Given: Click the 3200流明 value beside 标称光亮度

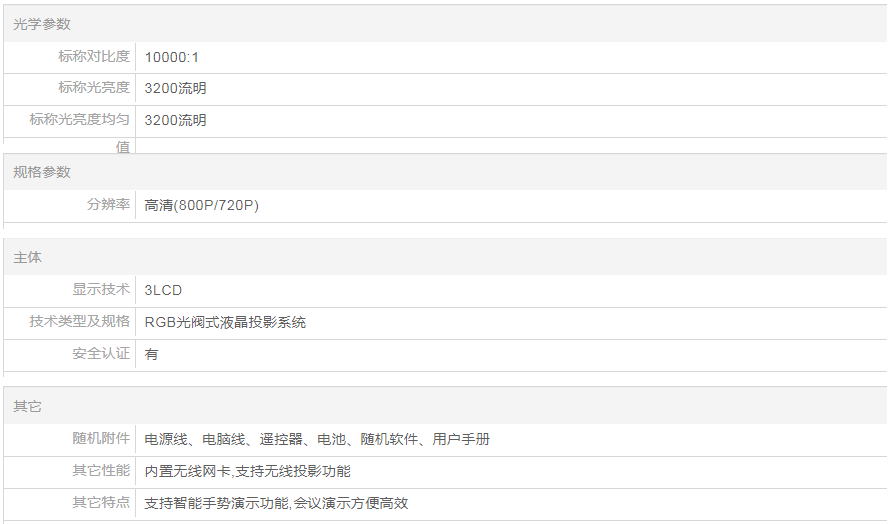Looking at the screenshot, I should click(176, 89).
